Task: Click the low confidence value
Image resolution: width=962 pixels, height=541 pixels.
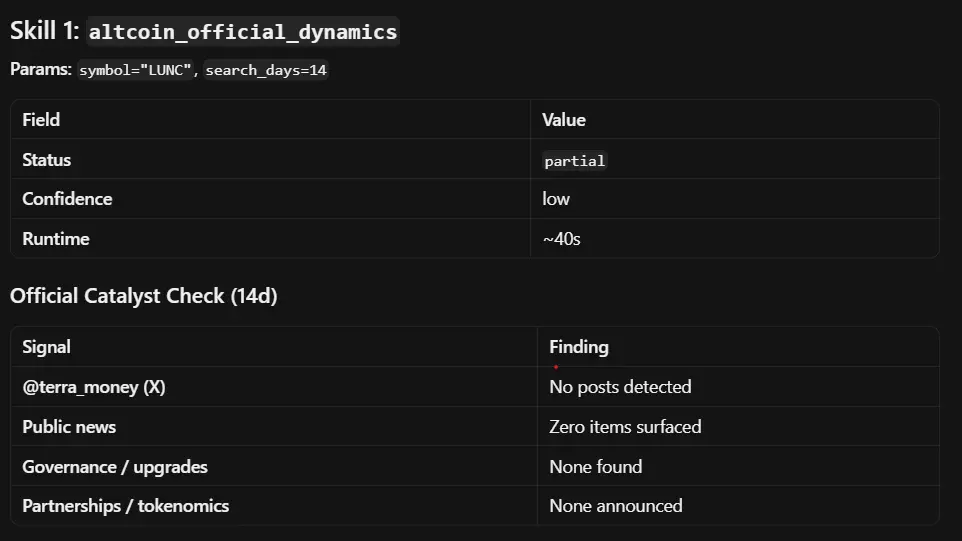Action: point(556,199)
